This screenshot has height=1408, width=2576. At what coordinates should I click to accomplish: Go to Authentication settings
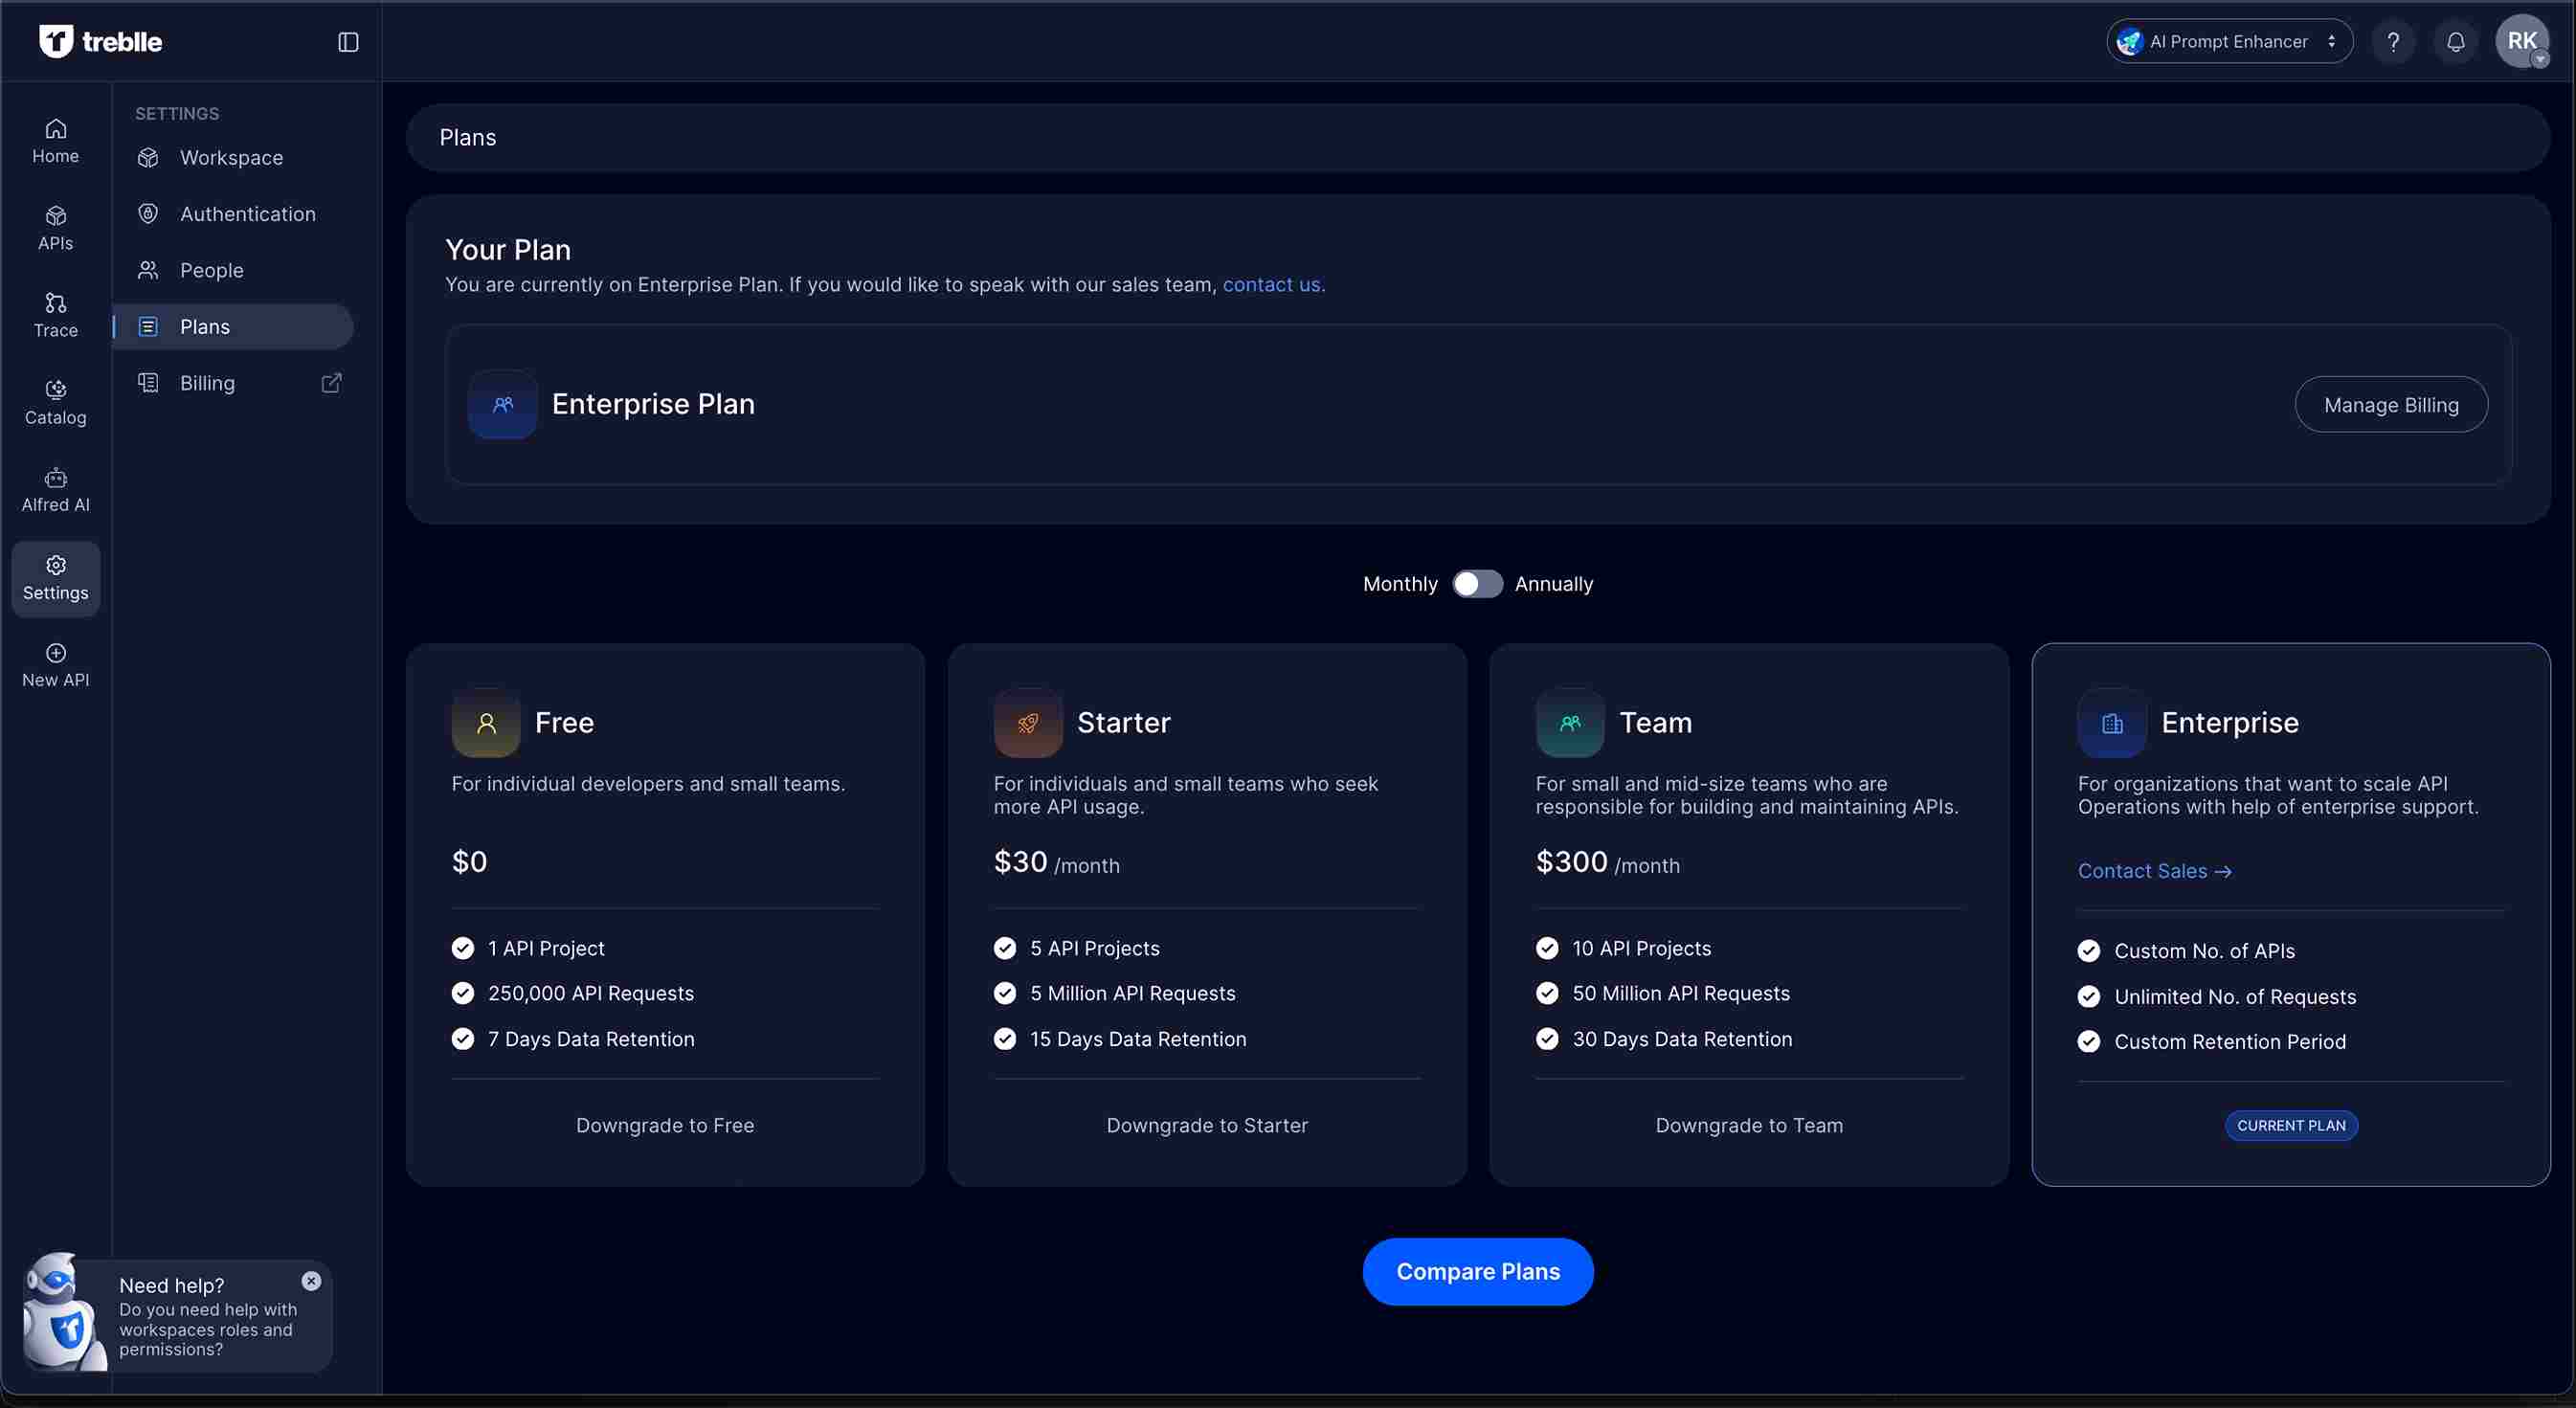point(247,213)
